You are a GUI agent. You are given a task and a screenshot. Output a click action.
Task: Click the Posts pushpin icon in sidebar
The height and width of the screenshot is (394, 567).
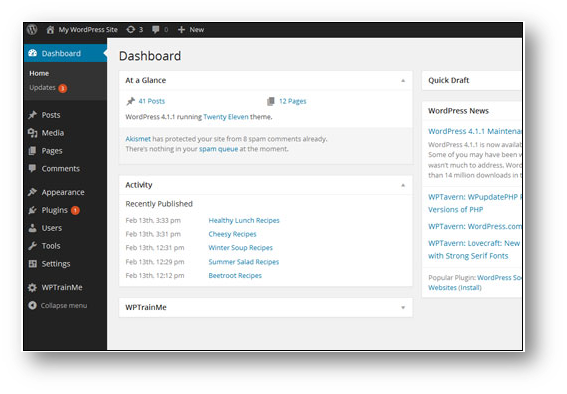click(x=33, y=115)
